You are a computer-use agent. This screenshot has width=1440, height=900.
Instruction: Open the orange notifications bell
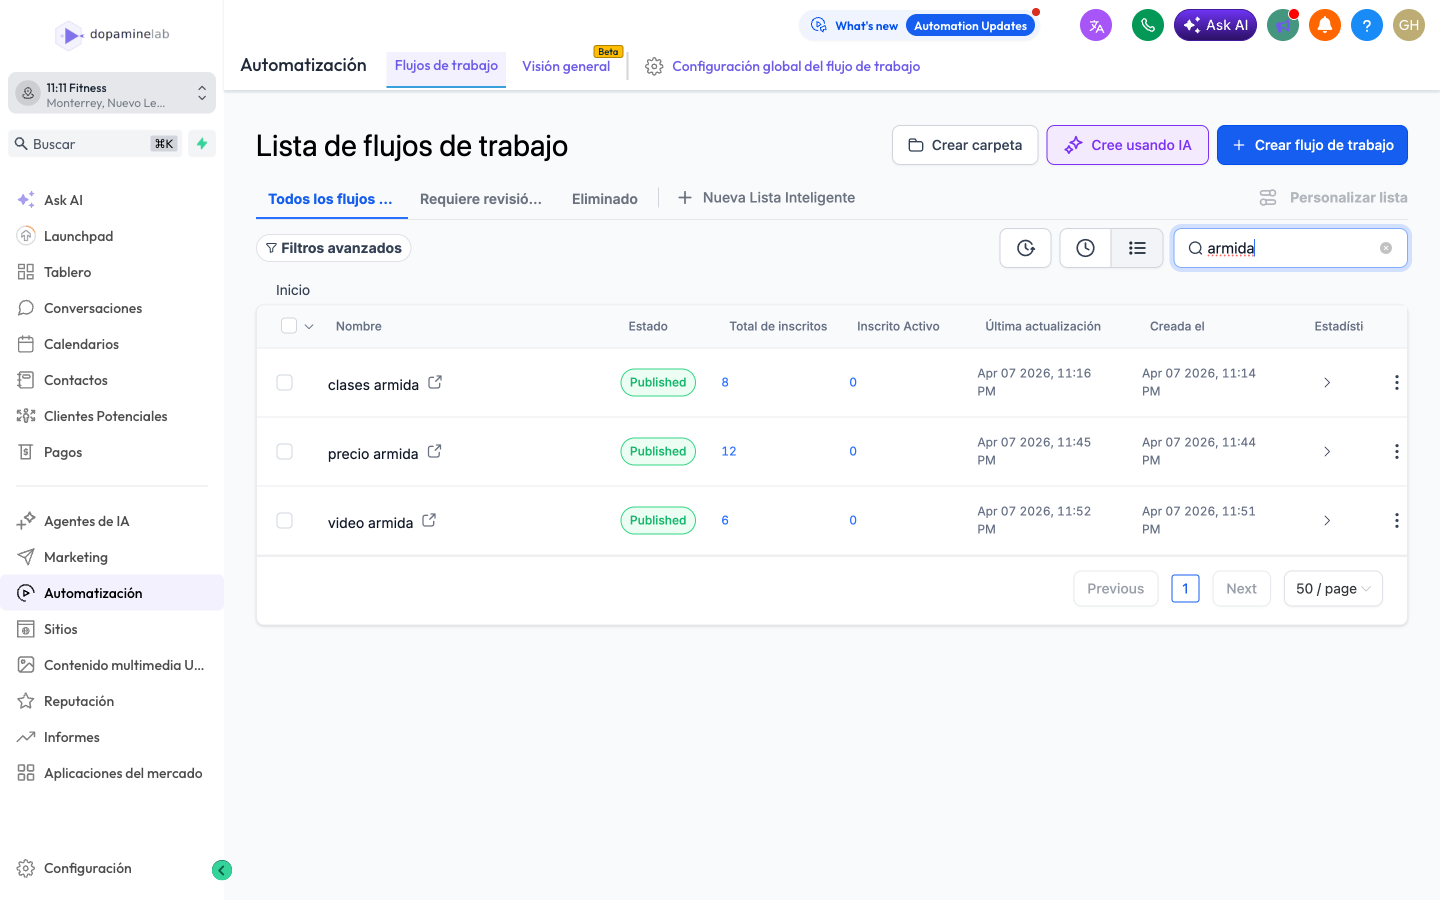click(1325, 26)
